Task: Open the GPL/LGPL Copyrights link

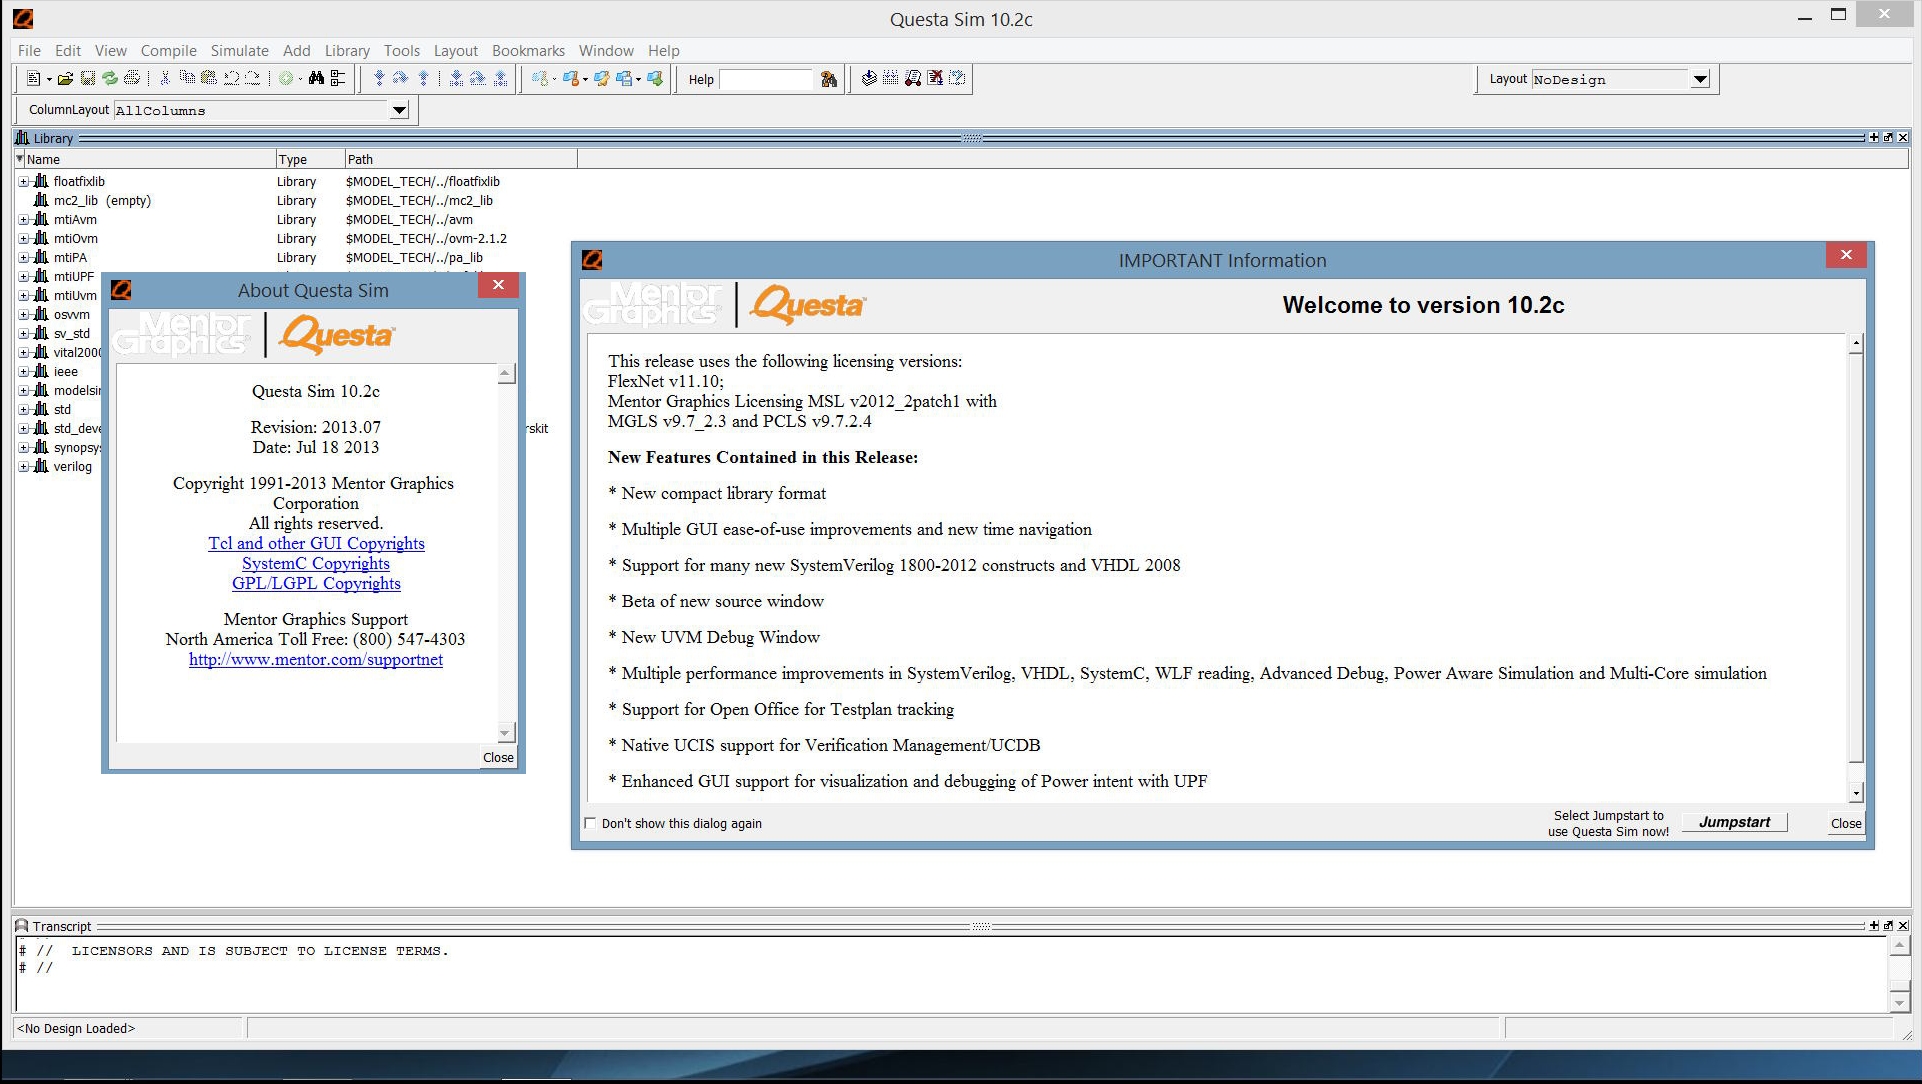Action: [316, 583]
